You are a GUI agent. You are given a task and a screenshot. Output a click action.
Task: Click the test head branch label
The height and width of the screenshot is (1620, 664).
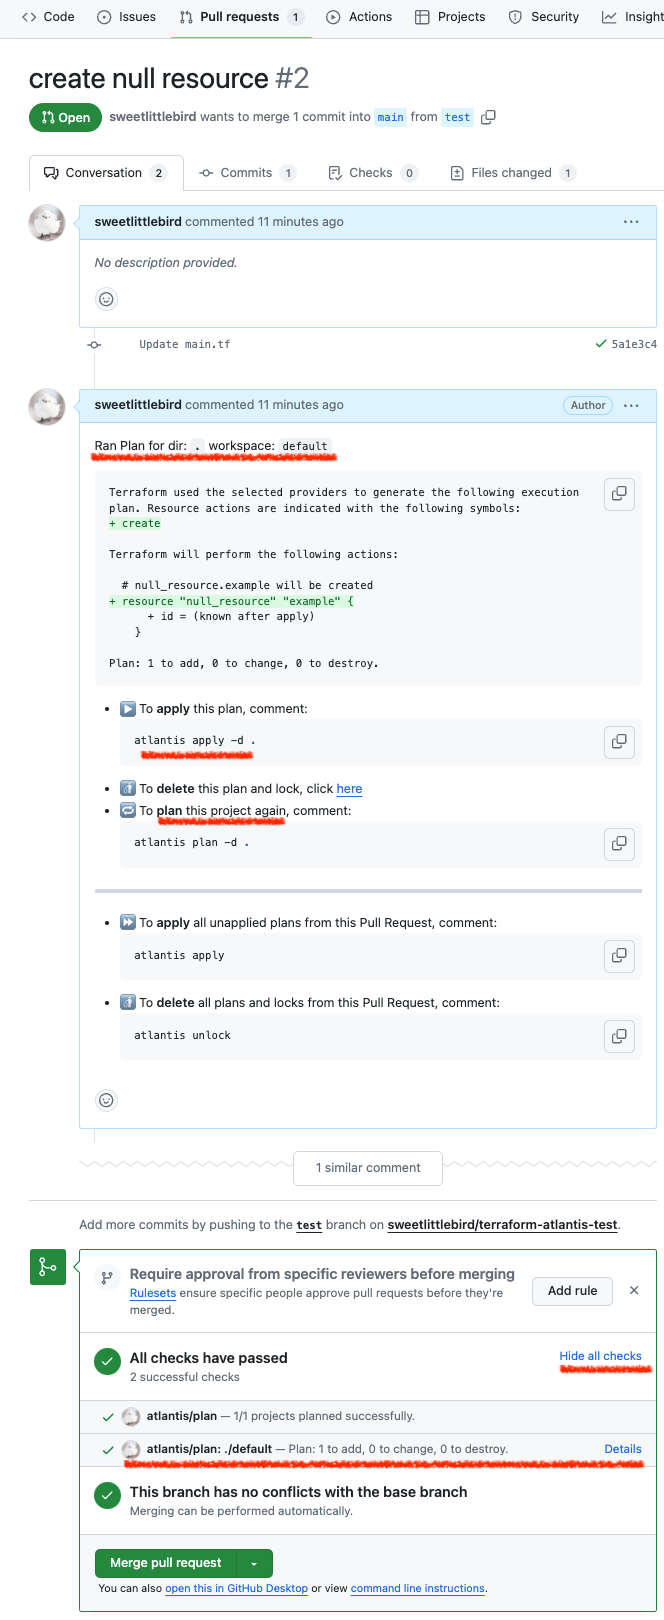tap(457, 117)
